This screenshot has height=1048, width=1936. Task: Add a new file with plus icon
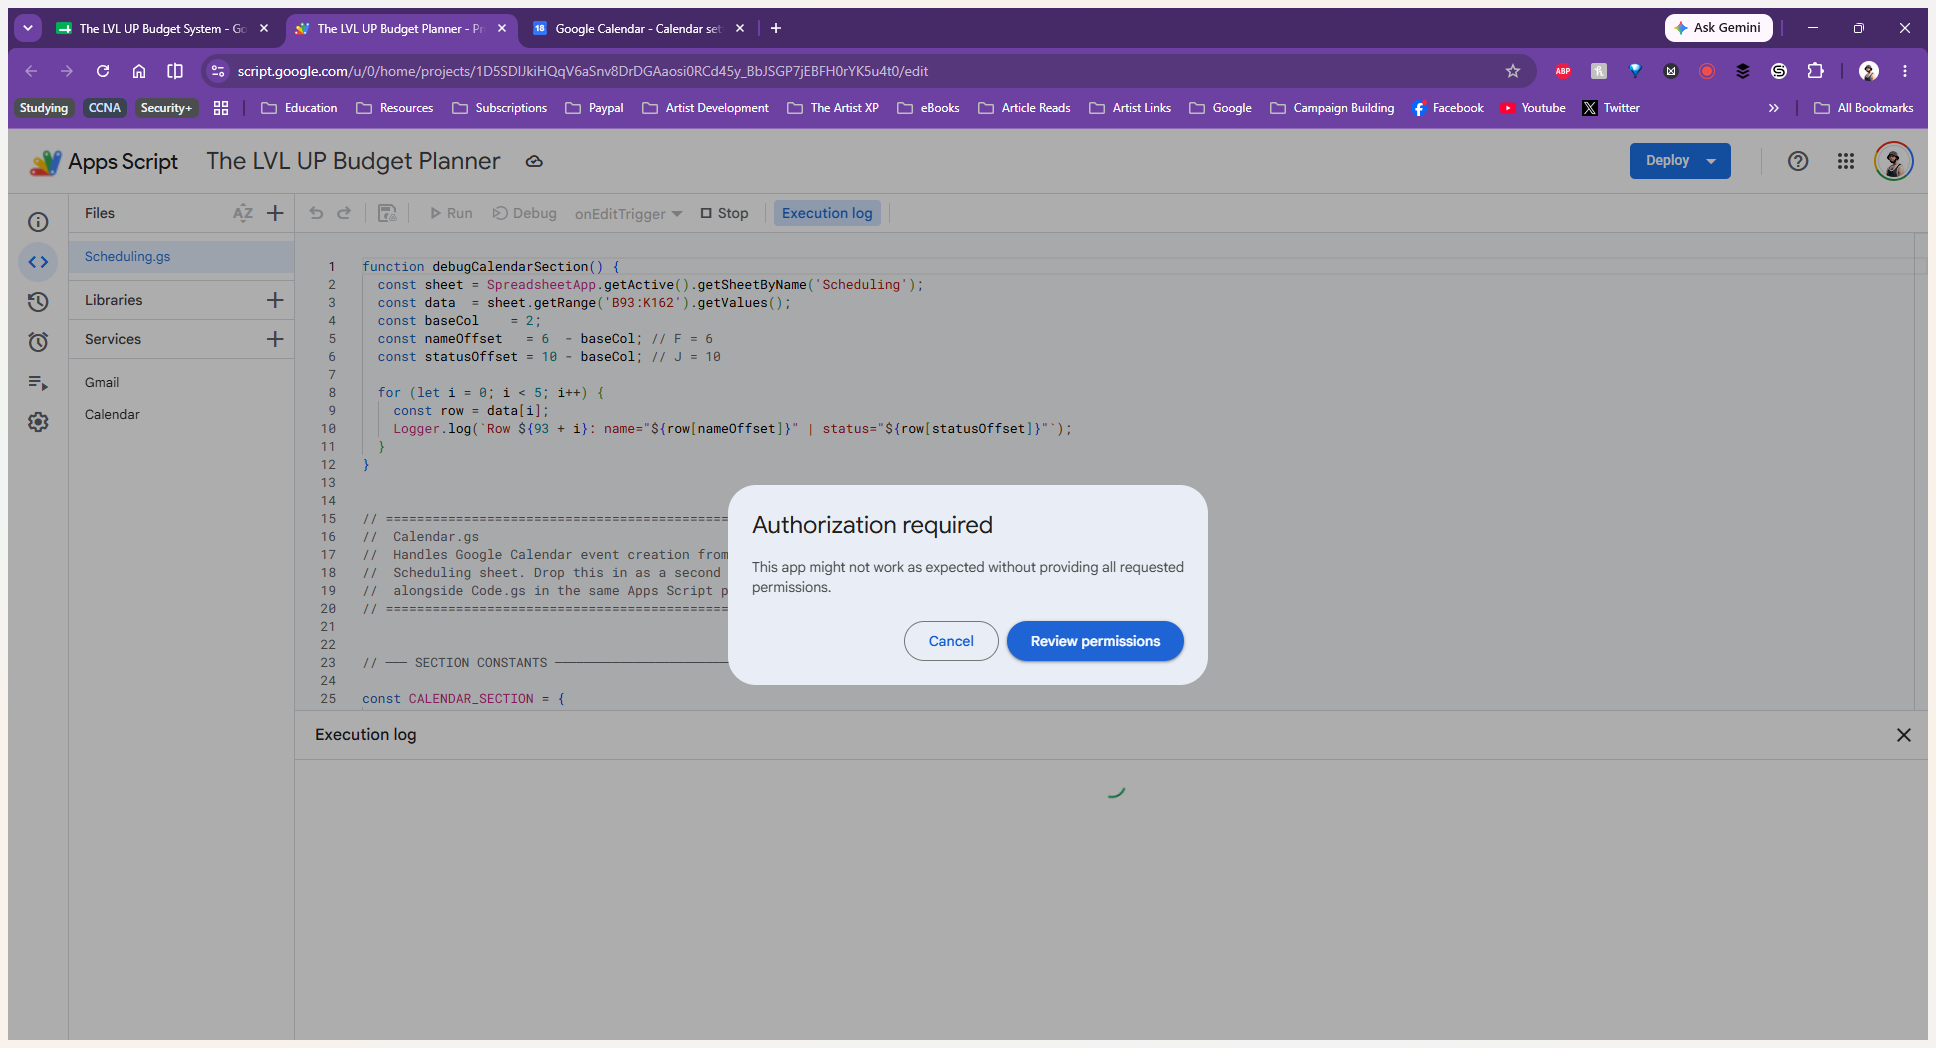tap(275, 213)
